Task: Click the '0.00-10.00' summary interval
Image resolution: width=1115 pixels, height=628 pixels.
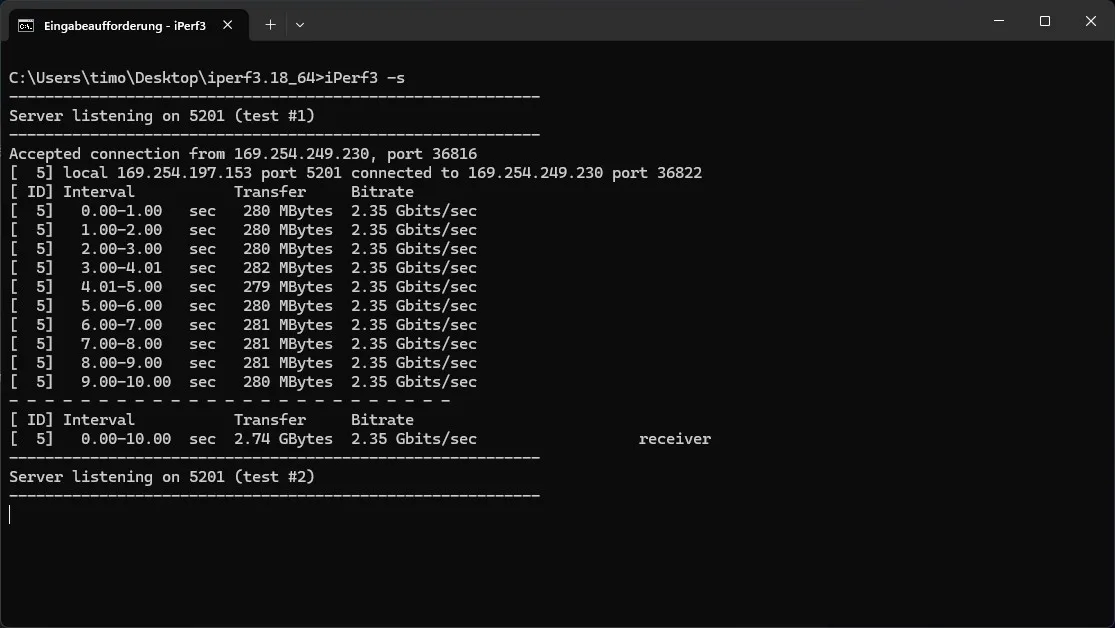Action: 126,439
